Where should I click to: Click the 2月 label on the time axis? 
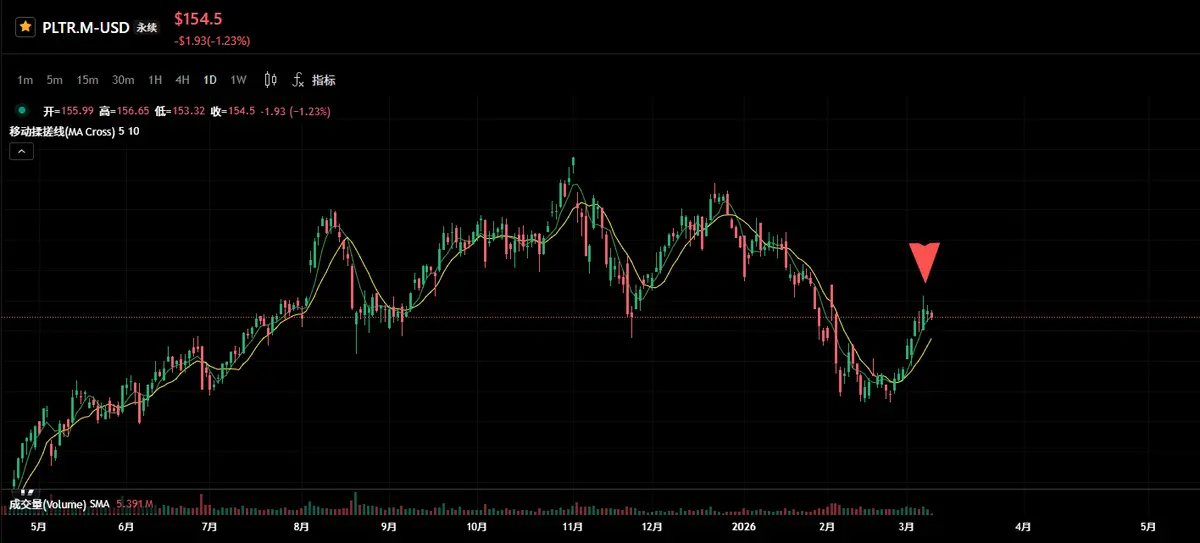pyautogui.click(x=827, y=526)
